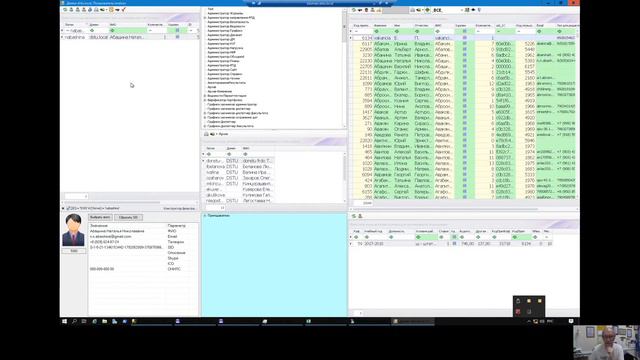
Task: Open taskbar Search
Action: pyautogui.click(x=74, y=322)
